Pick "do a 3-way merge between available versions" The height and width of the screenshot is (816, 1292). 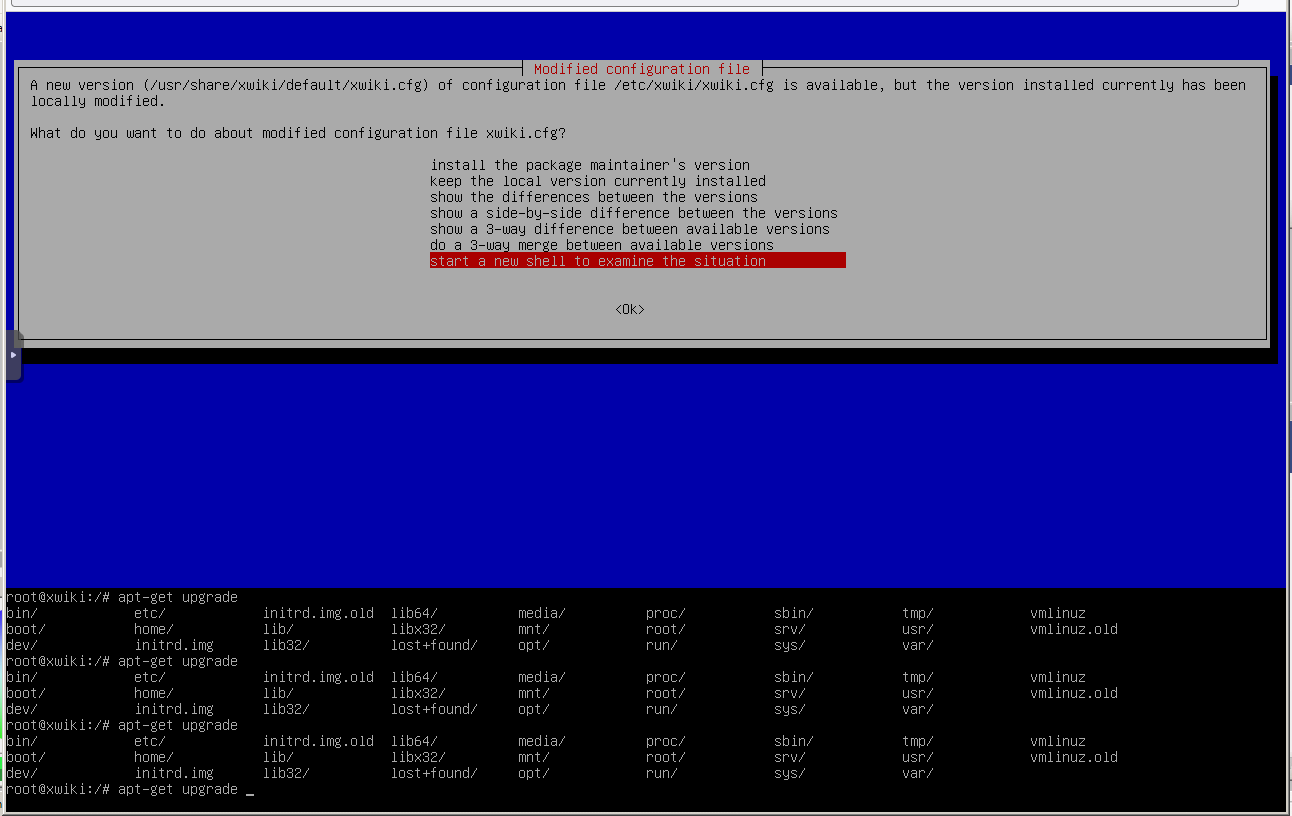[x=602, y=245]
